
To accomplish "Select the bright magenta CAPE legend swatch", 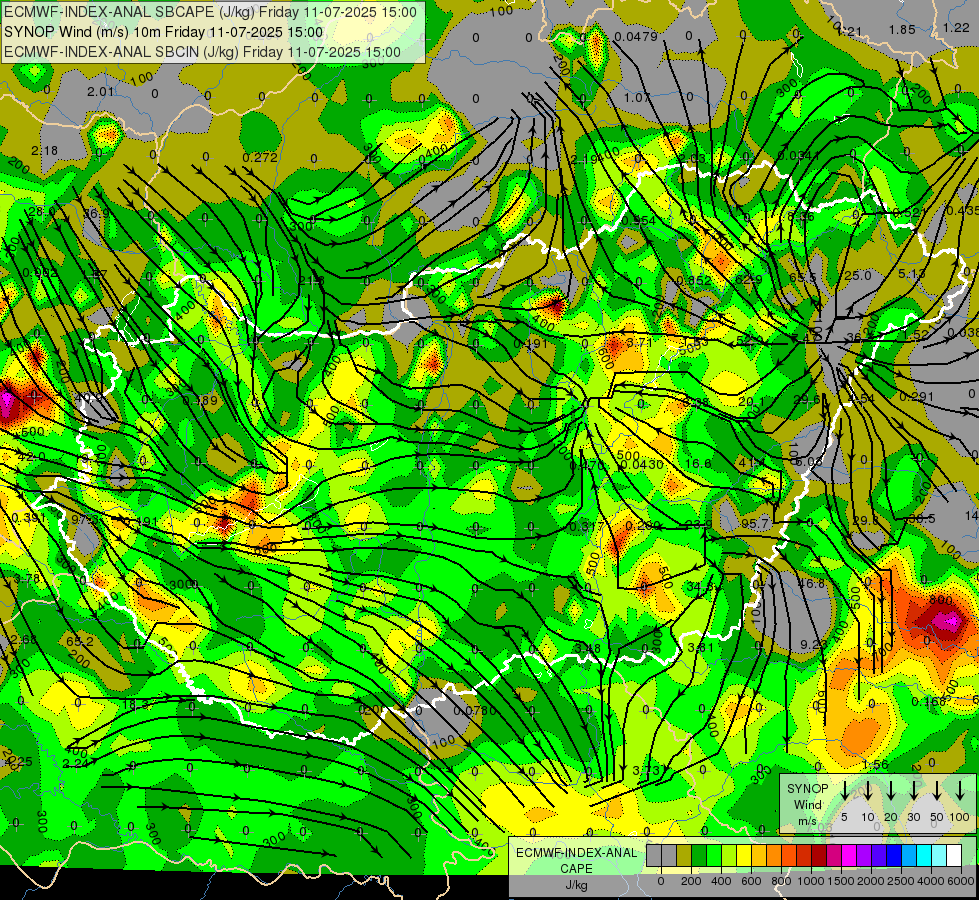I will tap(849, 855).
